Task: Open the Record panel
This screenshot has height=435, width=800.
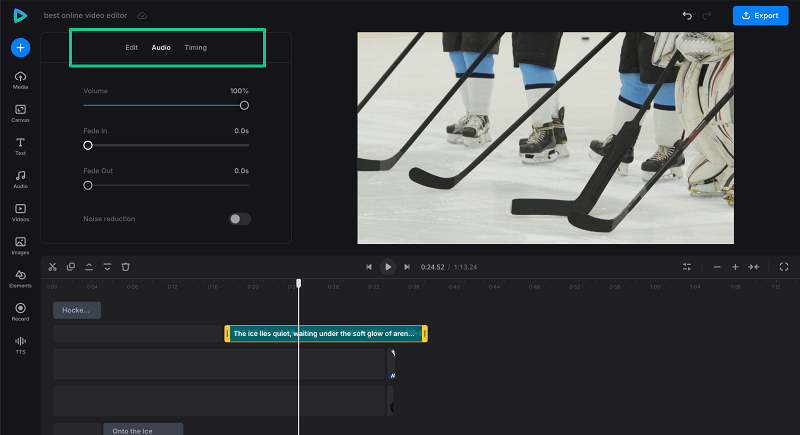Action: point(20,312)
